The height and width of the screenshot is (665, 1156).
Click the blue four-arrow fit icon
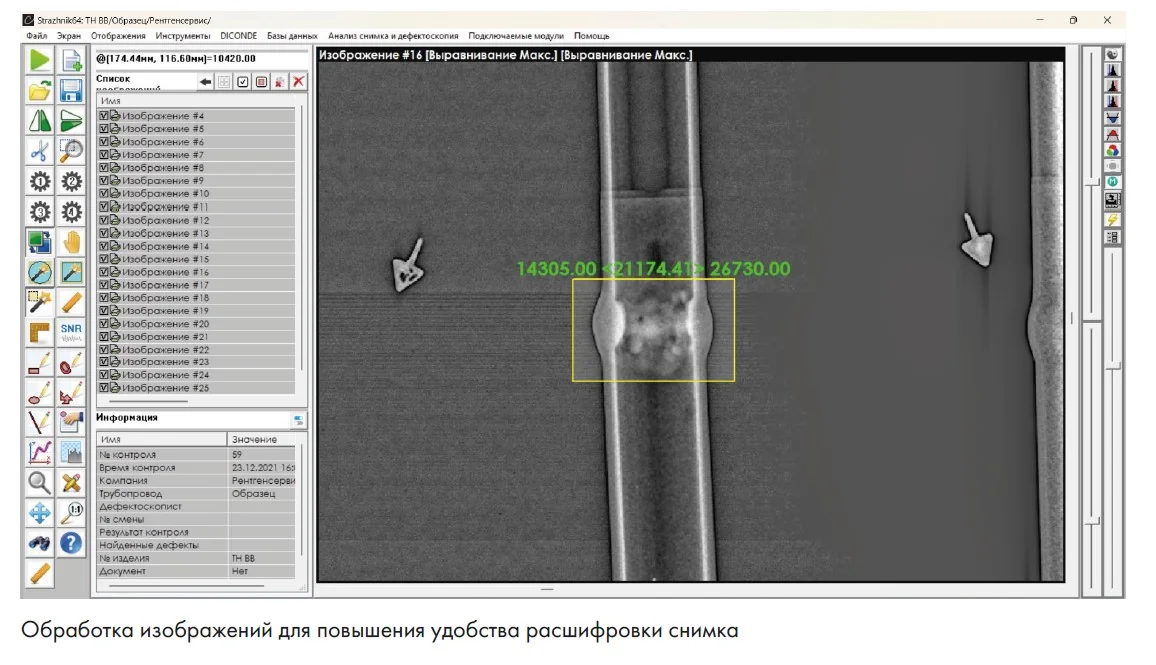(x=40, y=512)
